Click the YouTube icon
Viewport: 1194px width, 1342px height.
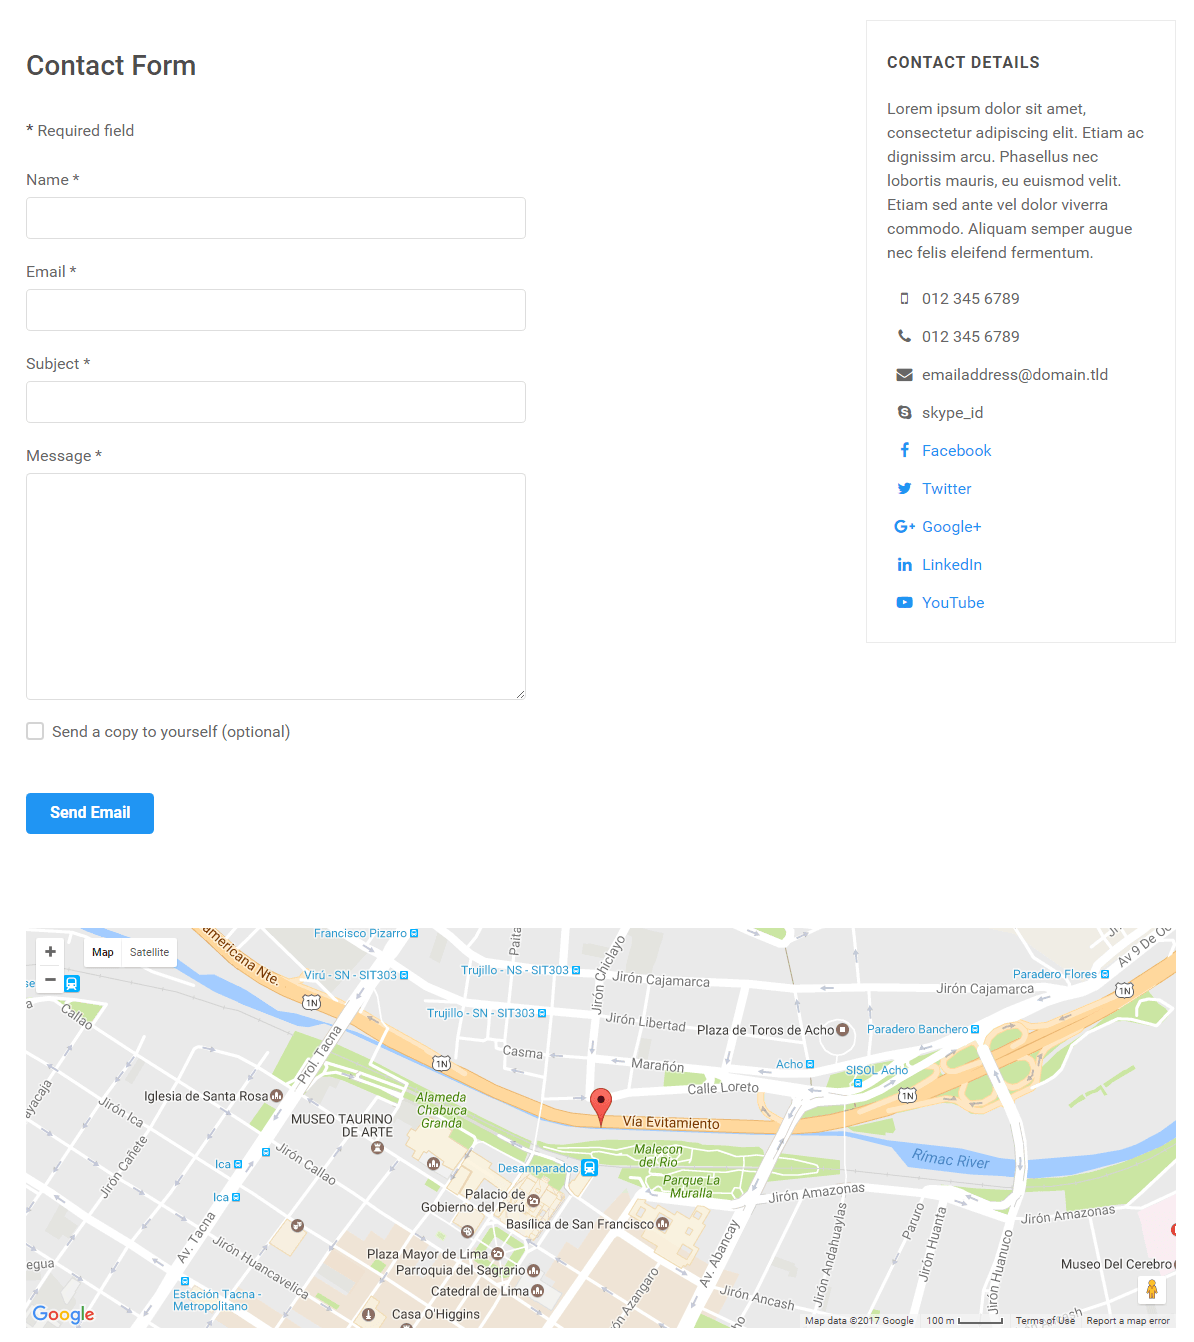point(904,603)
